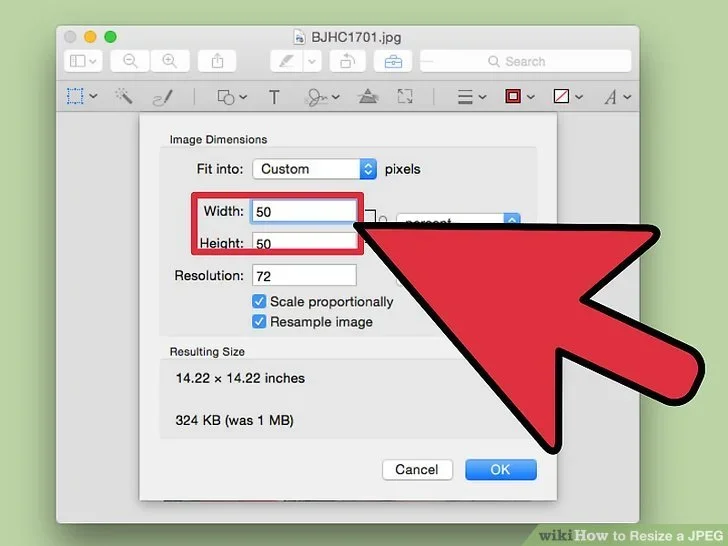This screenshot has height=546, width=728.
Task: Click the Zoom Out magnifier icon
Action: (130, 61)
